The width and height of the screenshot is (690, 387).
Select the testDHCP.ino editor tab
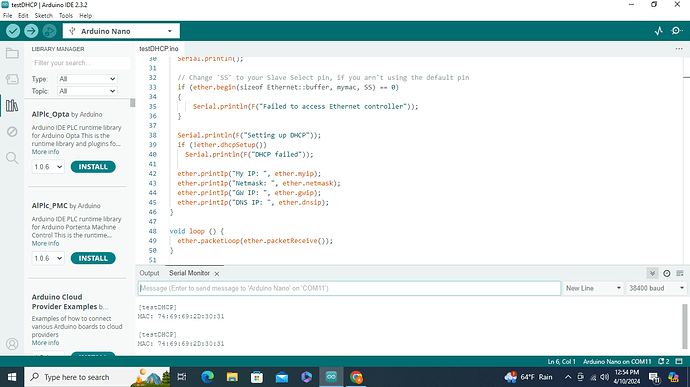159,48
